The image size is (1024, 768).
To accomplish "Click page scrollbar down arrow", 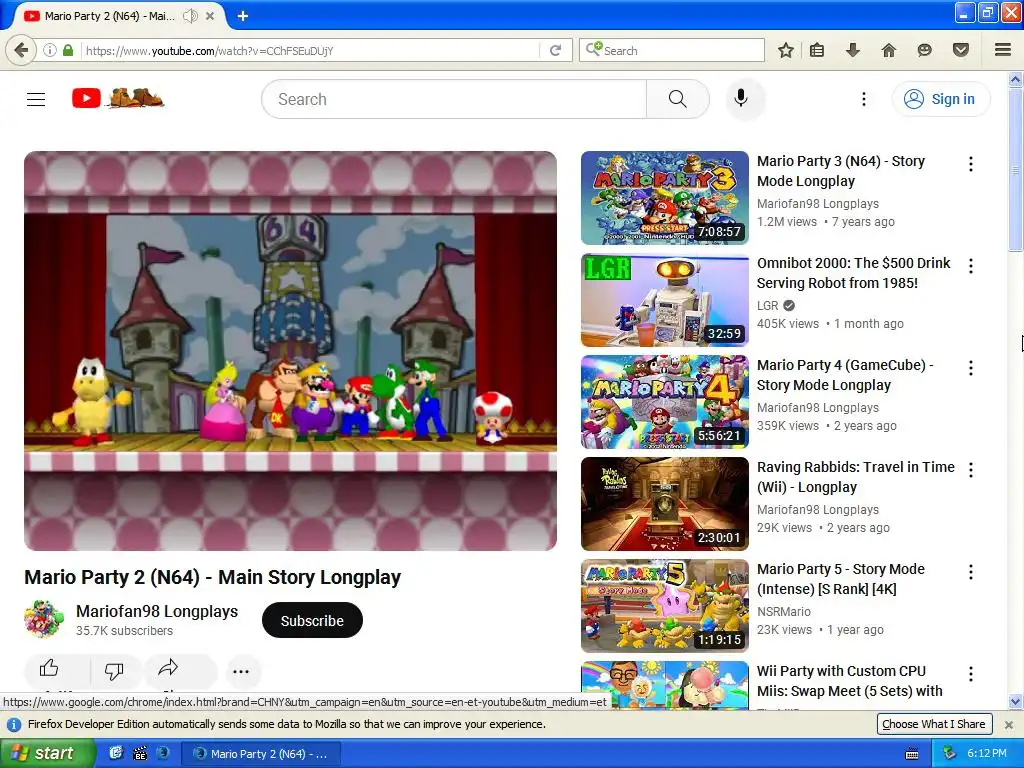I will pyautogui.click(x=1015, y=702).
